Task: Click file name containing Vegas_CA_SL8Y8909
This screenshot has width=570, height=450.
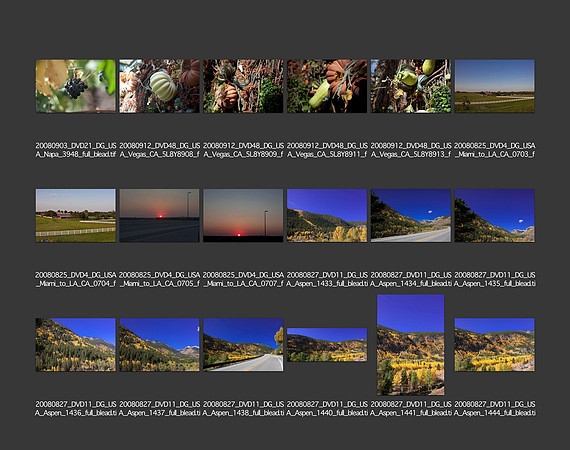Action: pyautogui.click(x=243, y=150)
